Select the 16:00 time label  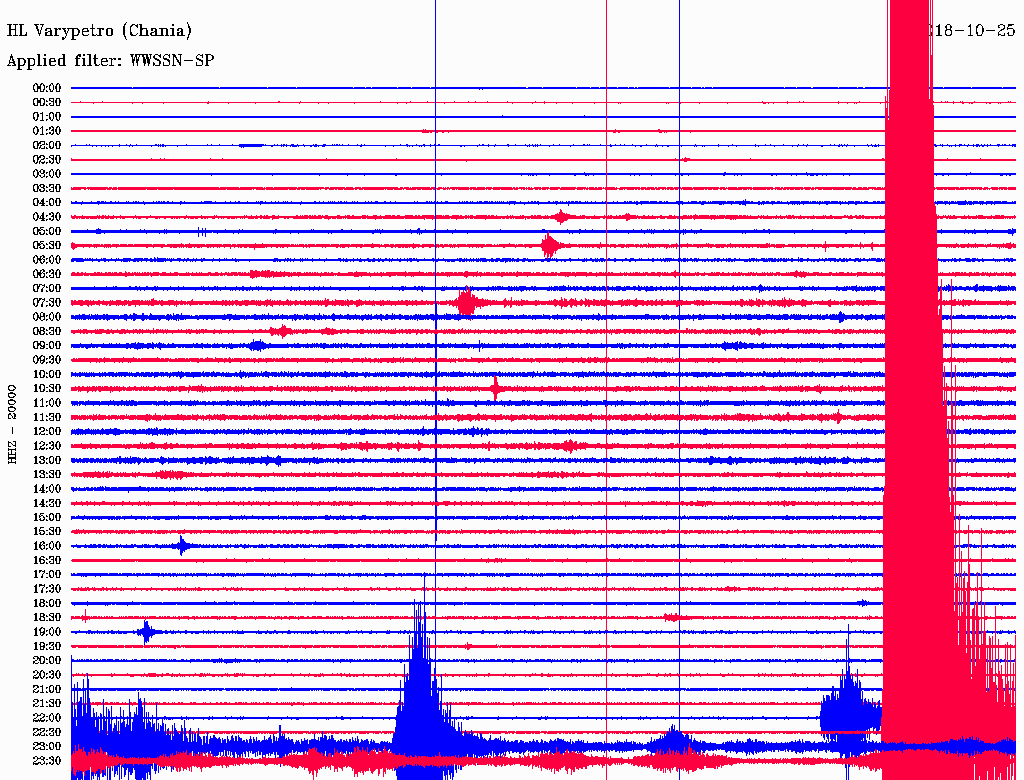(x=47, y=546)
